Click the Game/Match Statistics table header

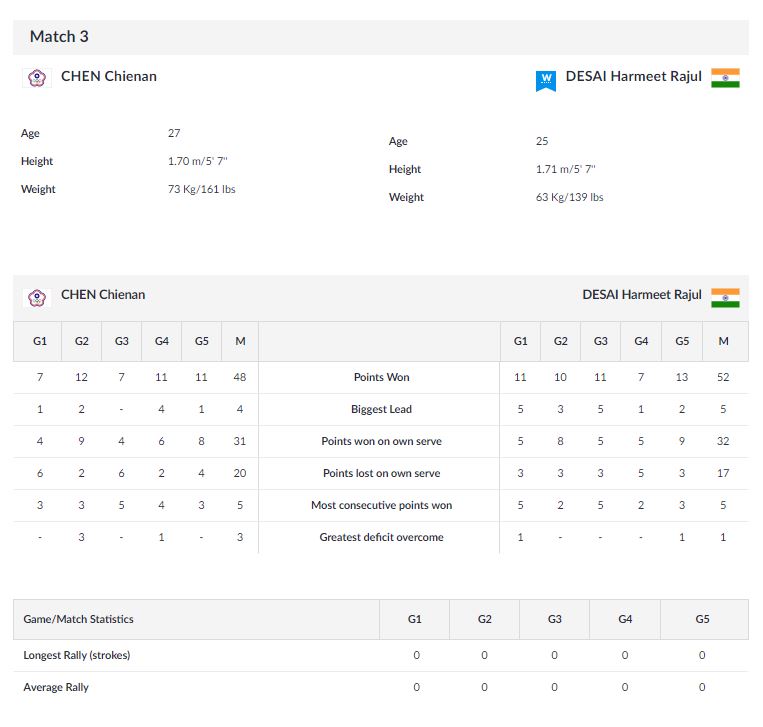tap(79, 619)
